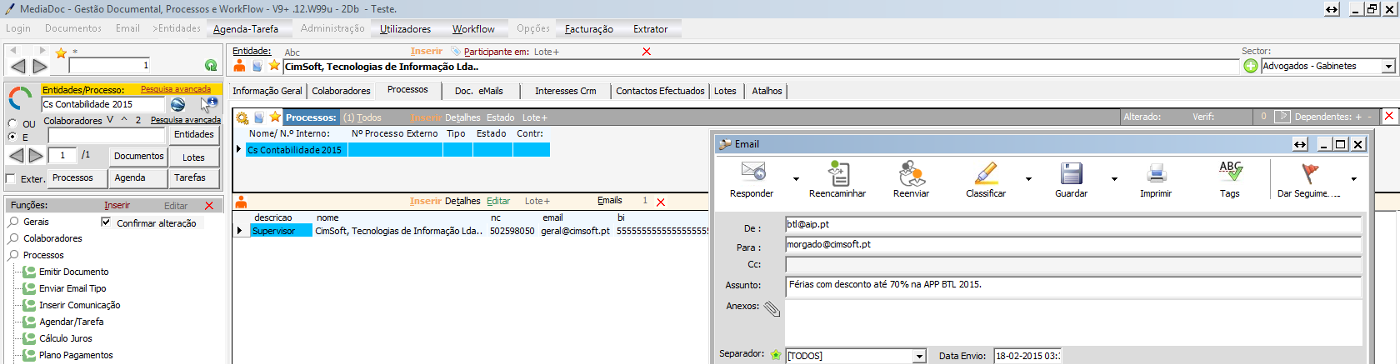Click the Lotes button in left panel
The image size is (1400, 364).
(x=194, y=158)
